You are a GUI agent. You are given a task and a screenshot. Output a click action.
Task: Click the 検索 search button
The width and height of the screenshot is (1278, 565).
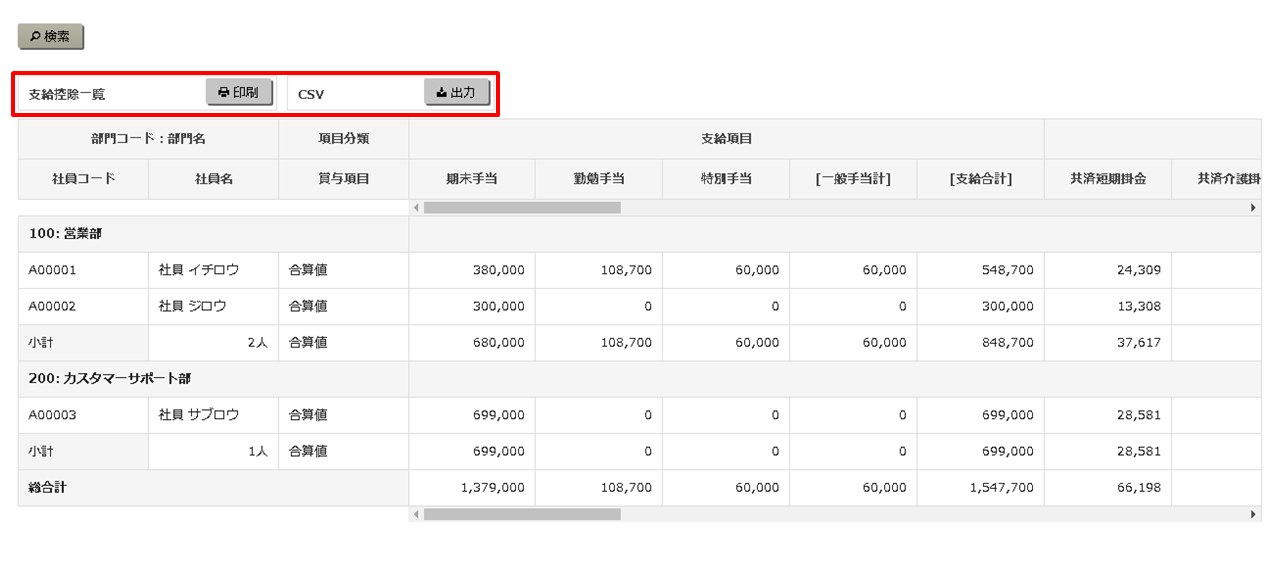(x=50, y=37)
